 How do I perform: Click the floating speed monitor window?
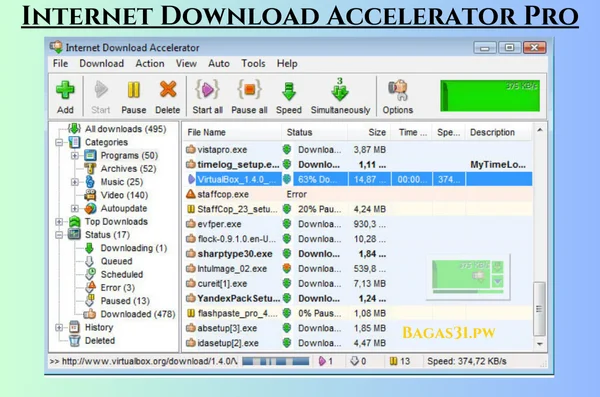point(468,276)
